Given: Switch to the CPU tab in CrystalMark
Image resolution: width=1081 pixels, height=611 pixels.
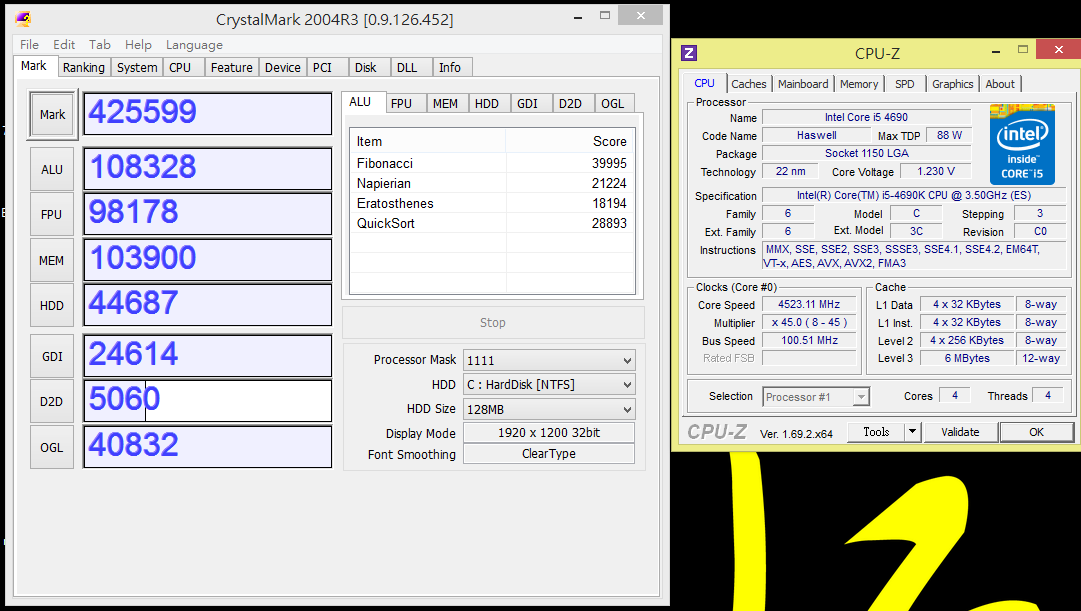Looking at the screenshot, I should pos(181,68).
